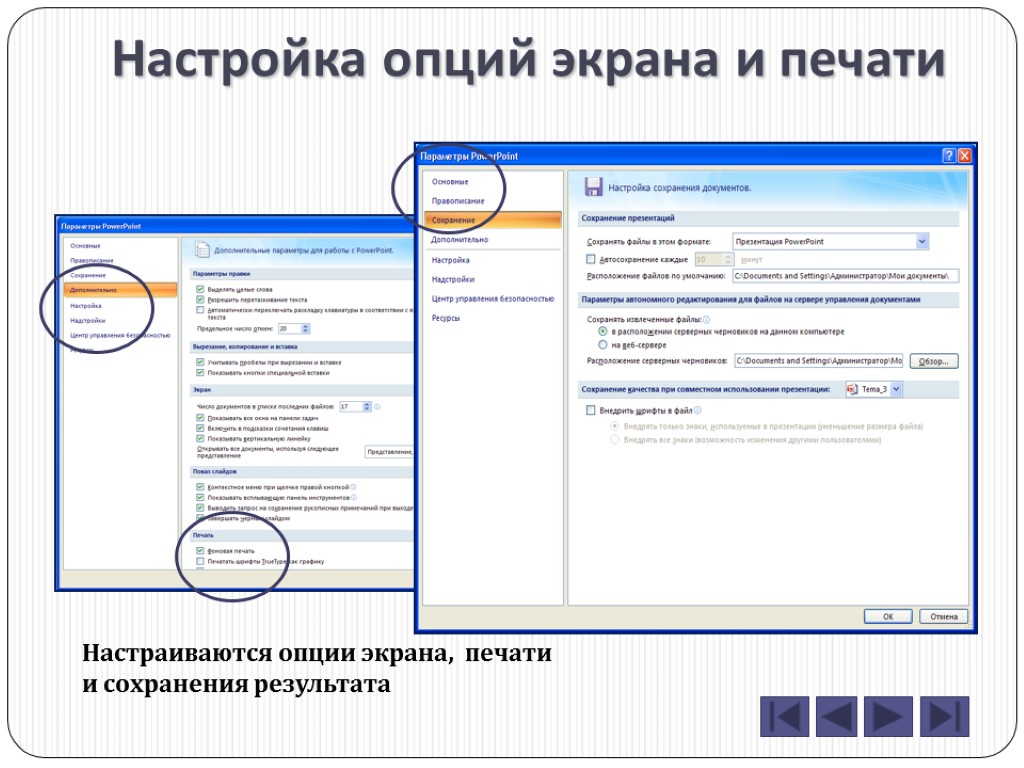Click info icon beside Внедрить шрифты в файл

coord(697,410)
